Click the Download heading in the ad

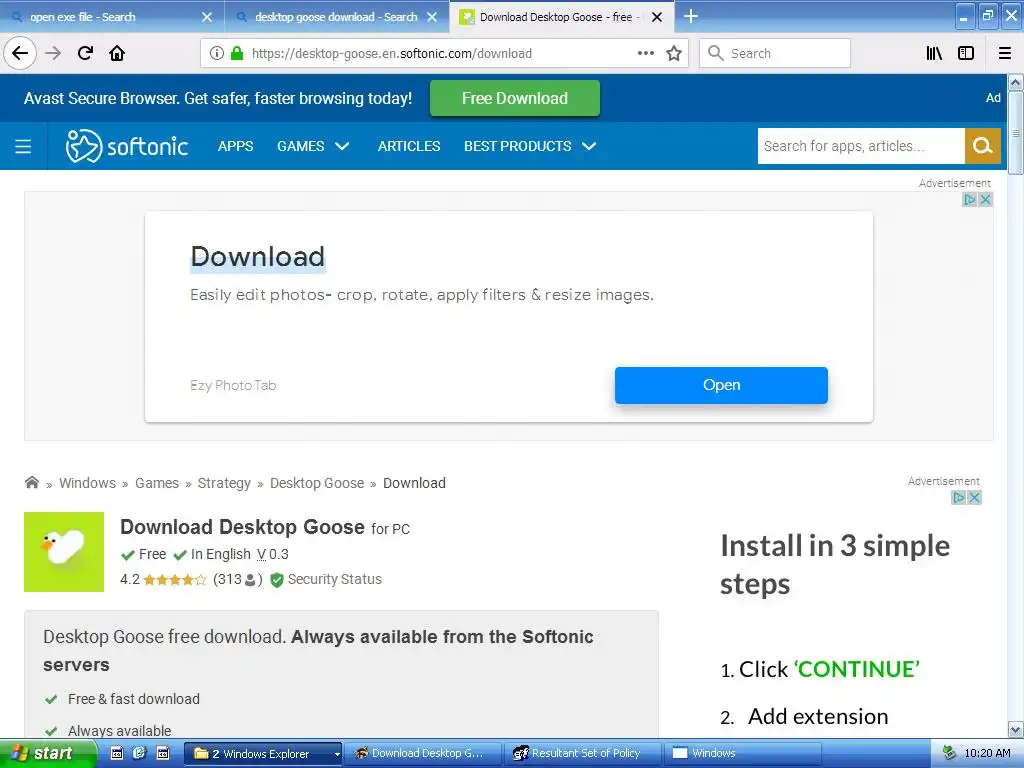[x=257, y=257]
